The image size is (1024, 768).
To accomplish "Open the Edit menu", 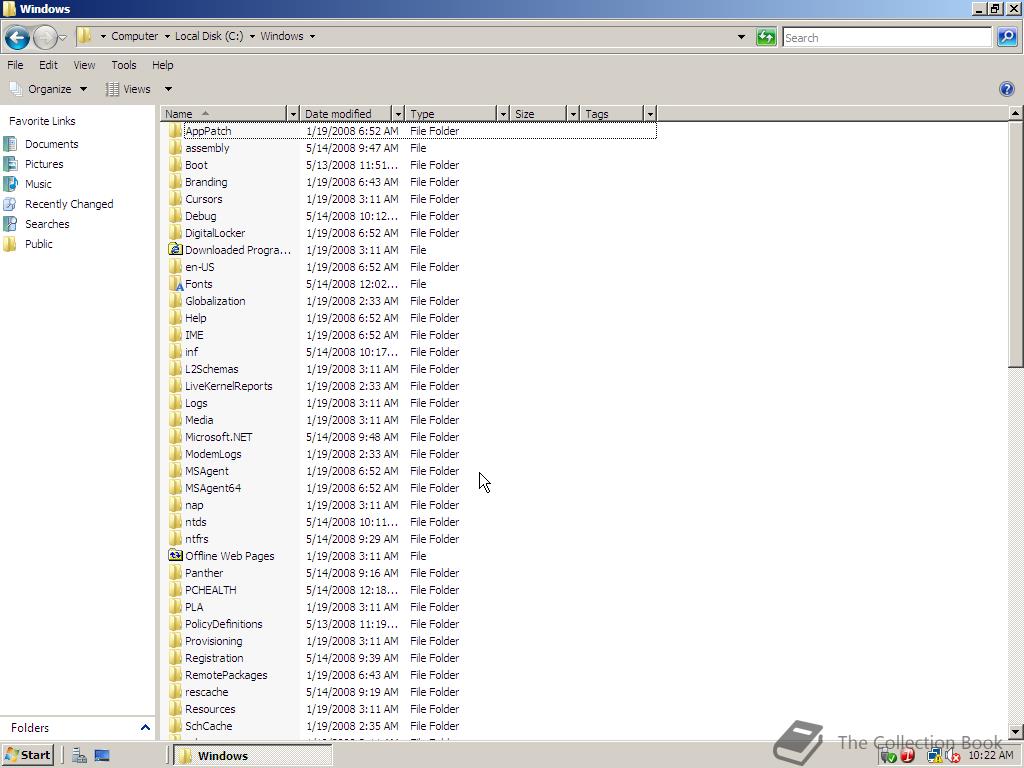I will click(x=48, y=65).
